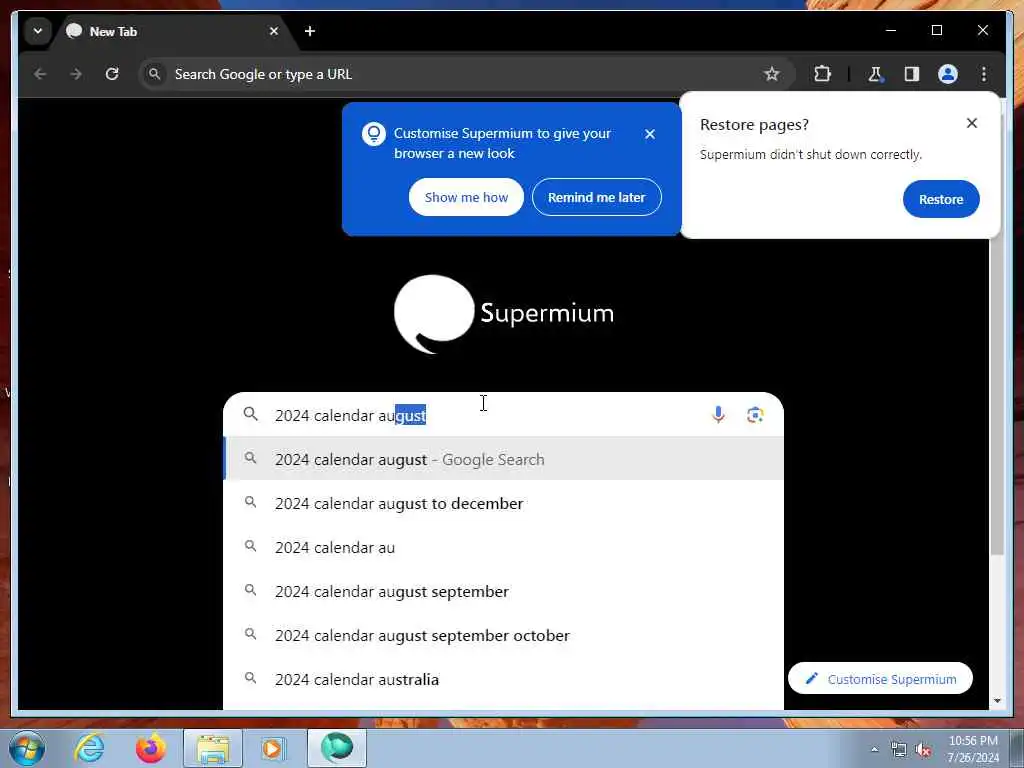
Task: Click the Show me how button
Action: pos(466,197)
